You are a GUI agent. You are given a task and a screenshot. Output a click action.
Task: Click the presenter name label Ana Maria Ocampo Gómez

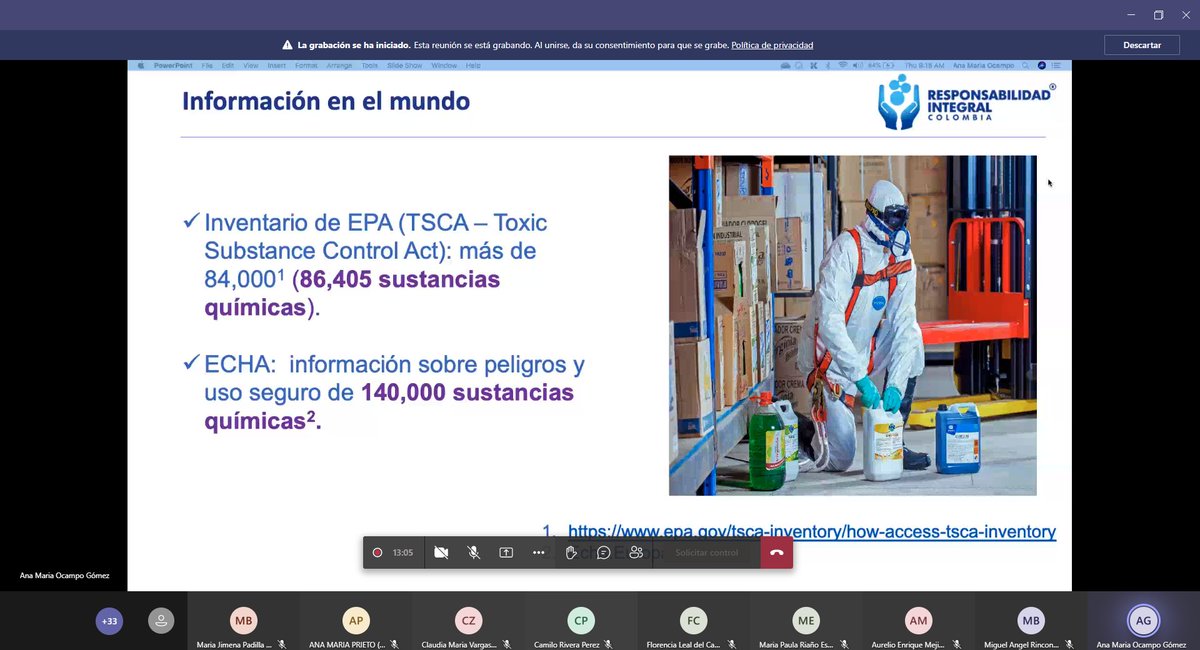tap(64, 576)
